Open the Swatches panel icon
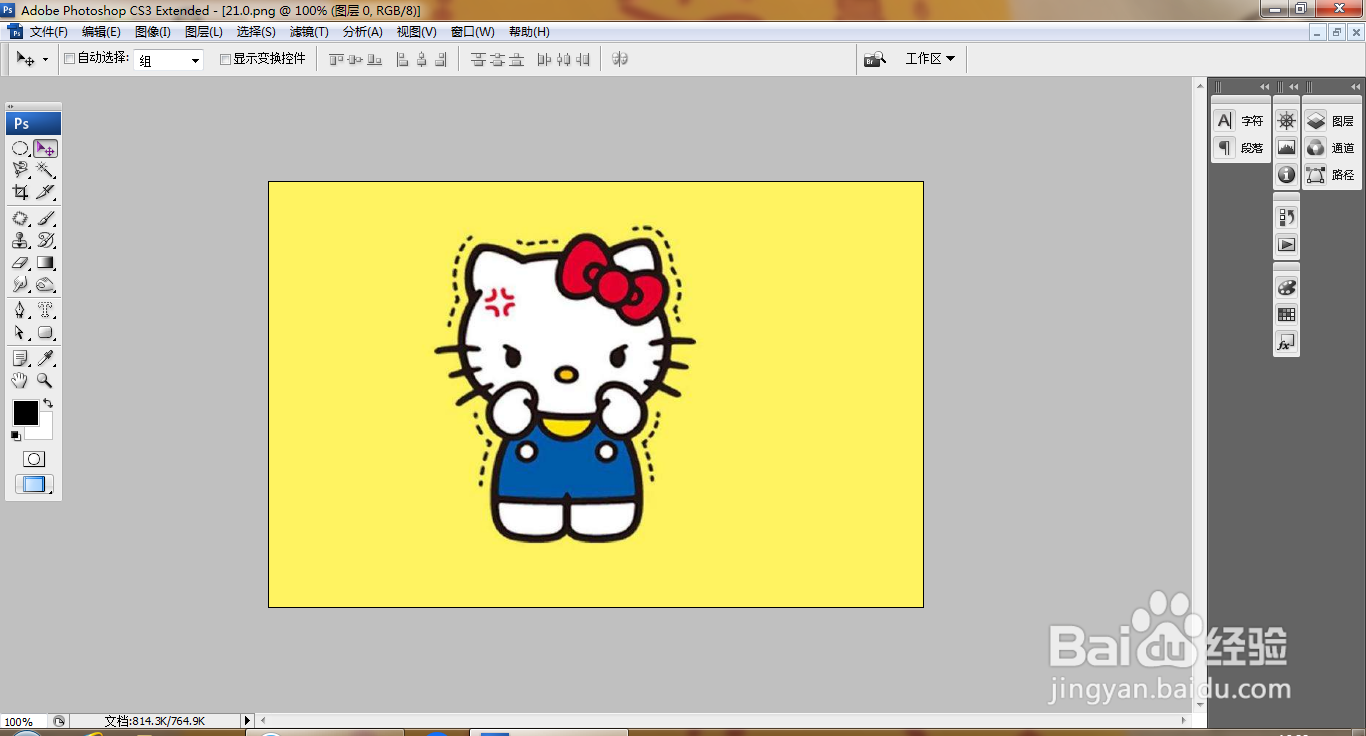 click(x=1287, y=314)
